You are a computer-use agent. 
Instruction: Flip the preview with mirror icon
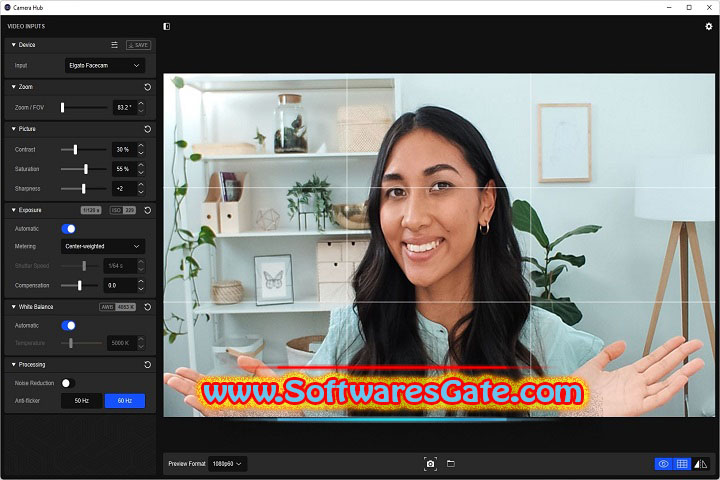tap(700, 464)
